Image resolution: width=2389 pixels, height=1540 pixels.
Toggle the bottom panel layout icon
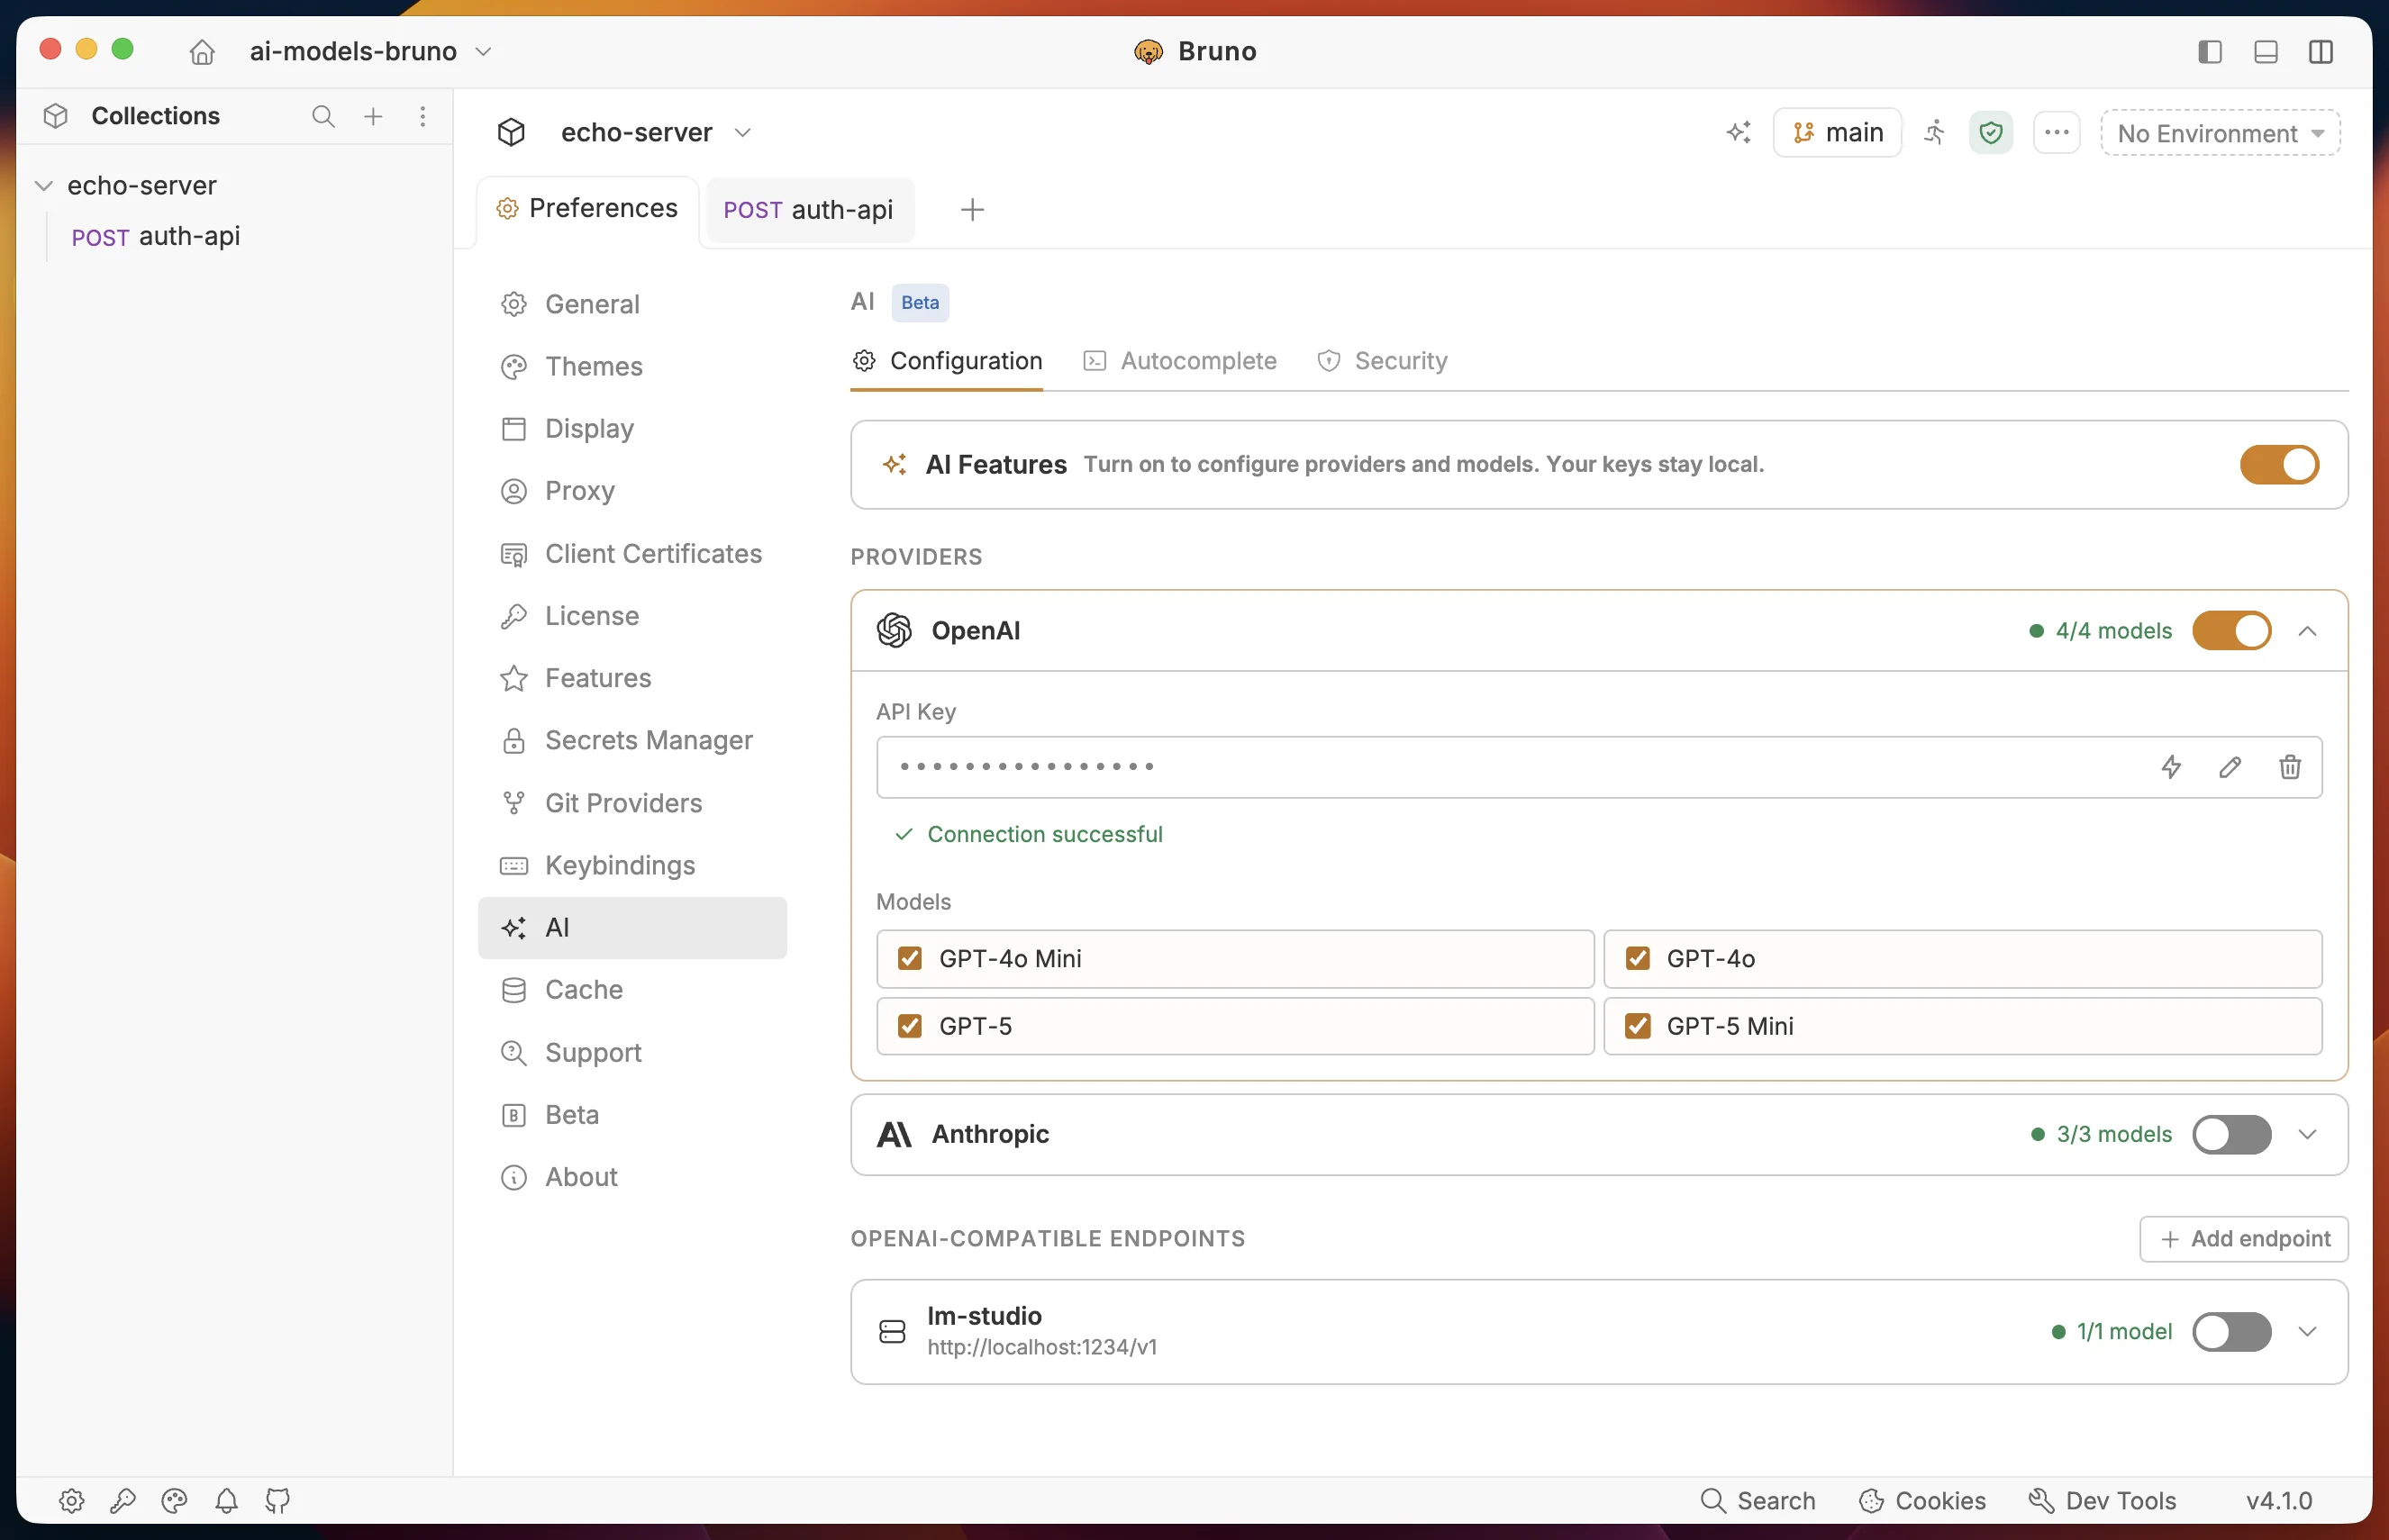[x=2266, y=51]
